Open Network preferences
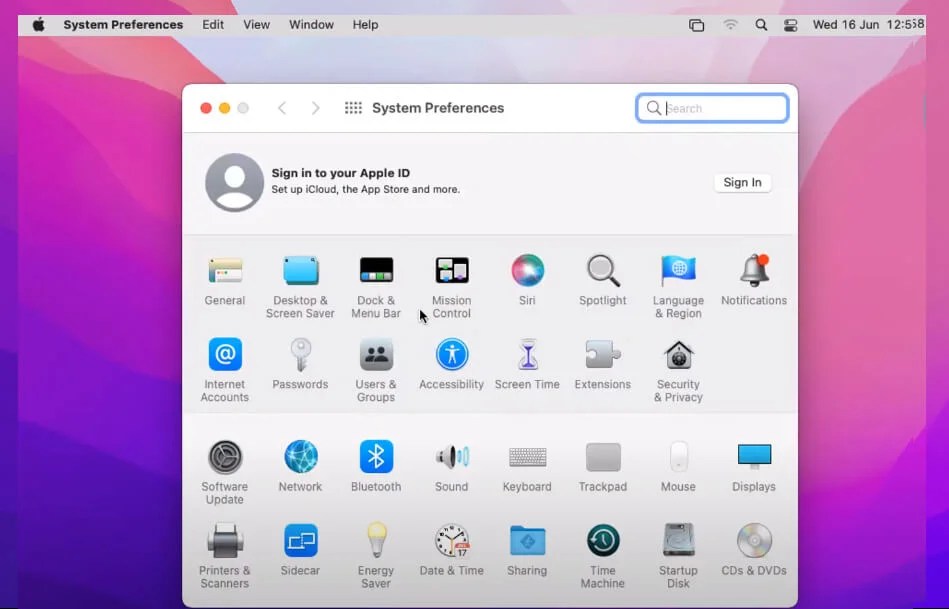 [x=300, y=456]
